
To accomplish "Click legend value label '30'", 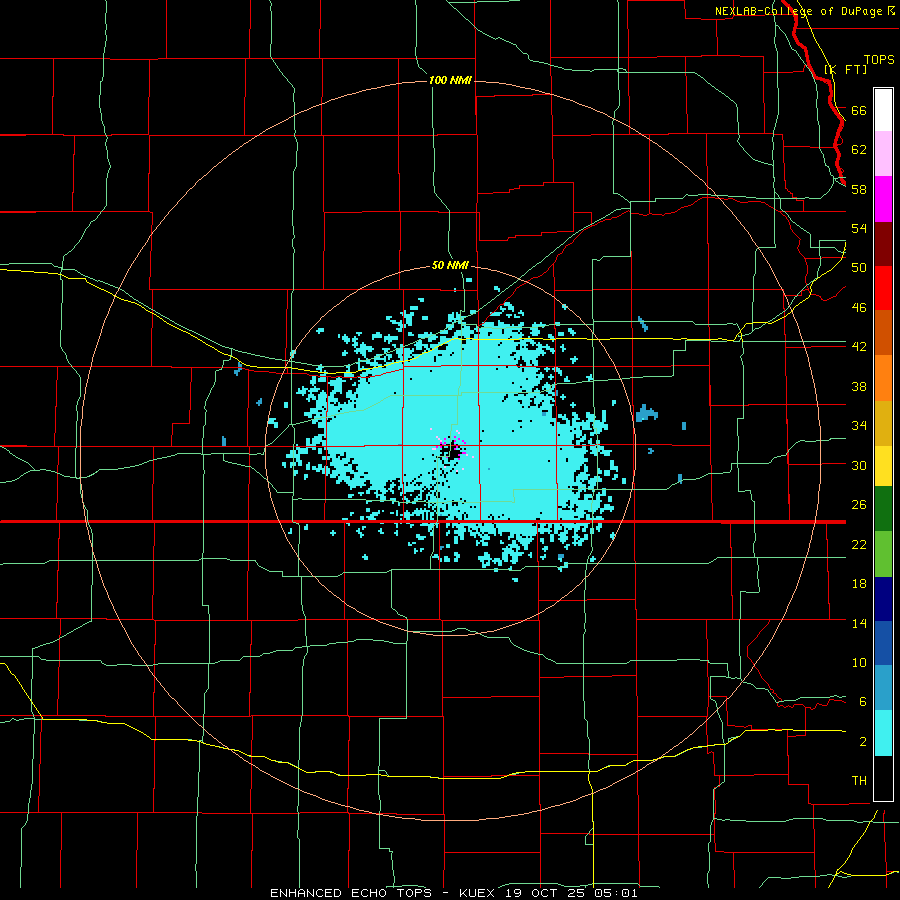I will point(859,465).
